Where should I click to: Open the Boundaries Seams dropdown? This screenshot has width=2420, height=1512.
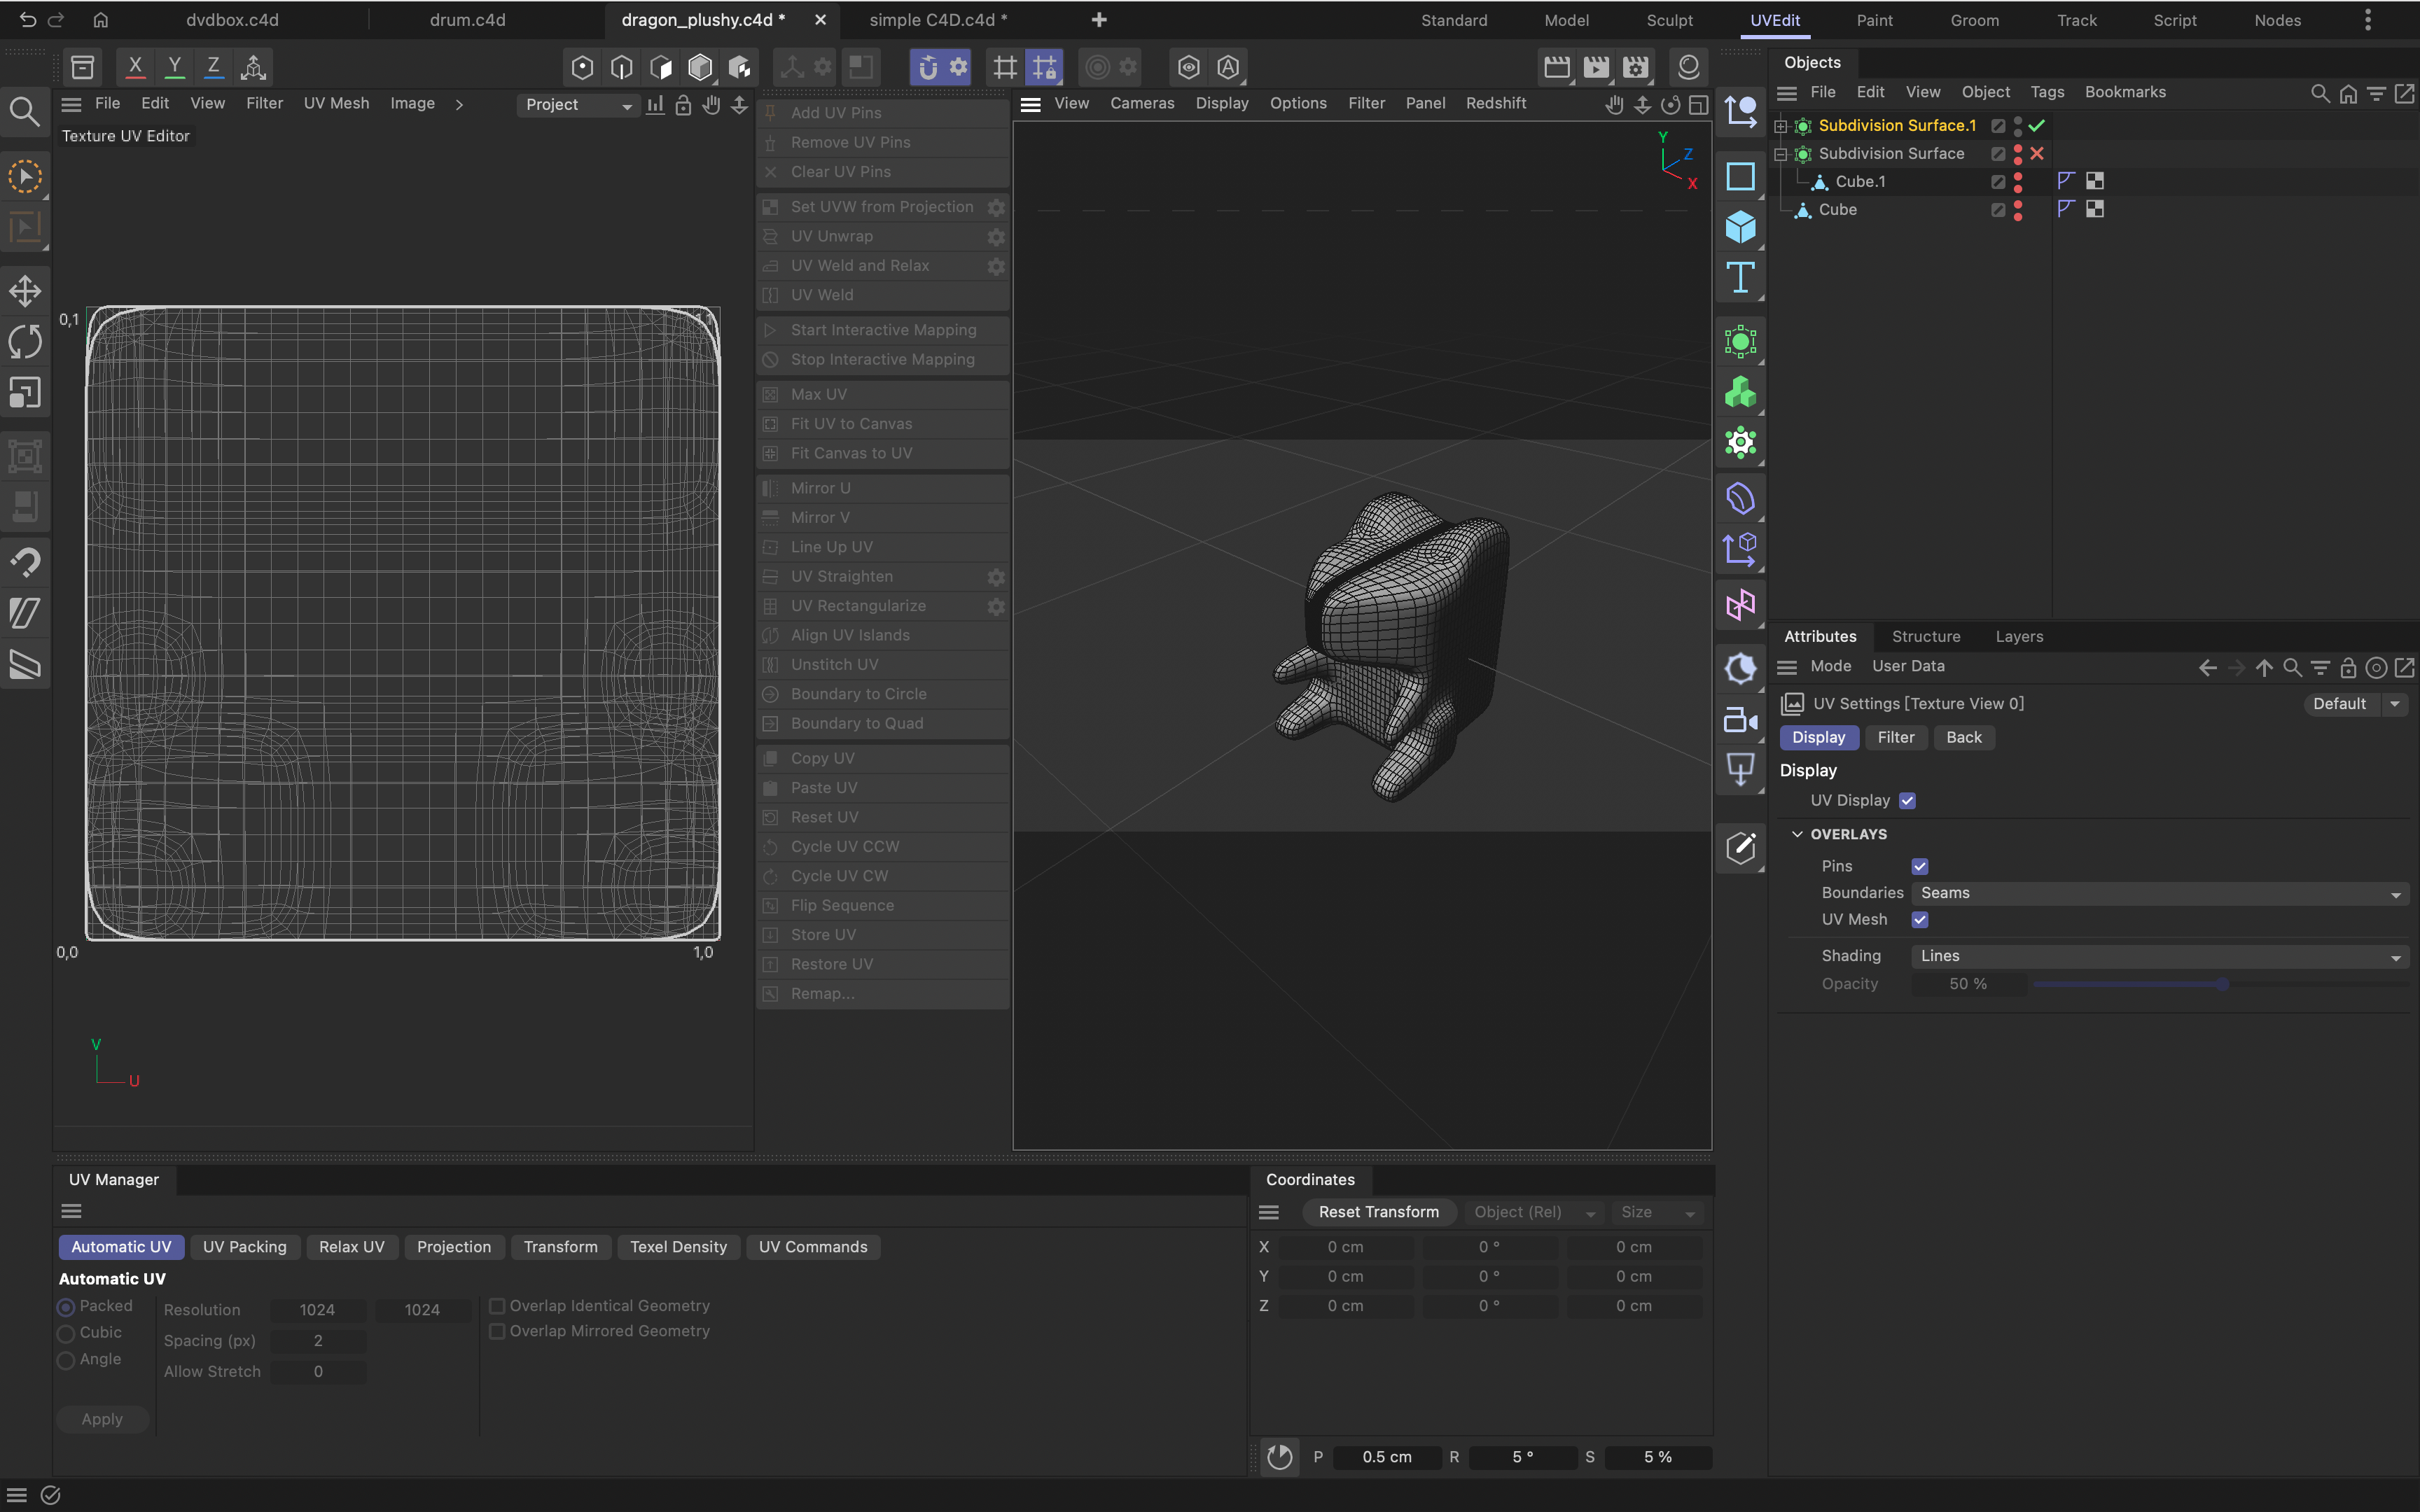click(x=2159, y=893)
